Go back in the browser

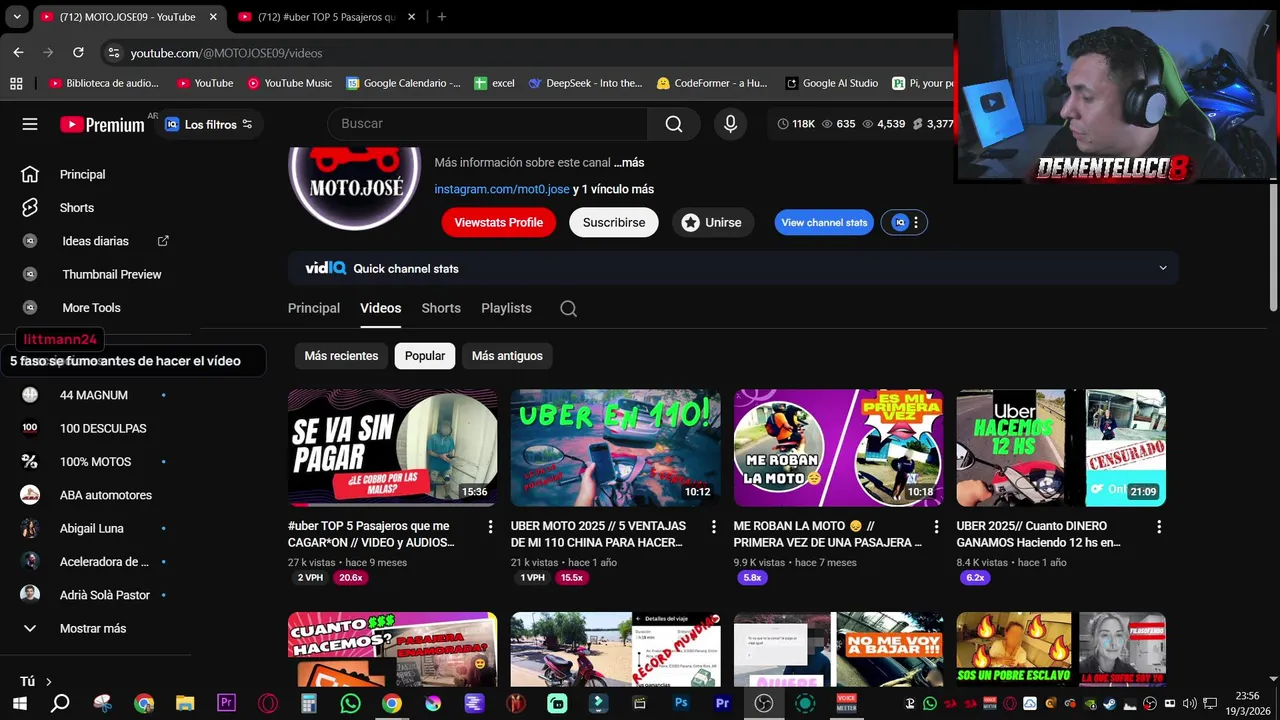18,52
